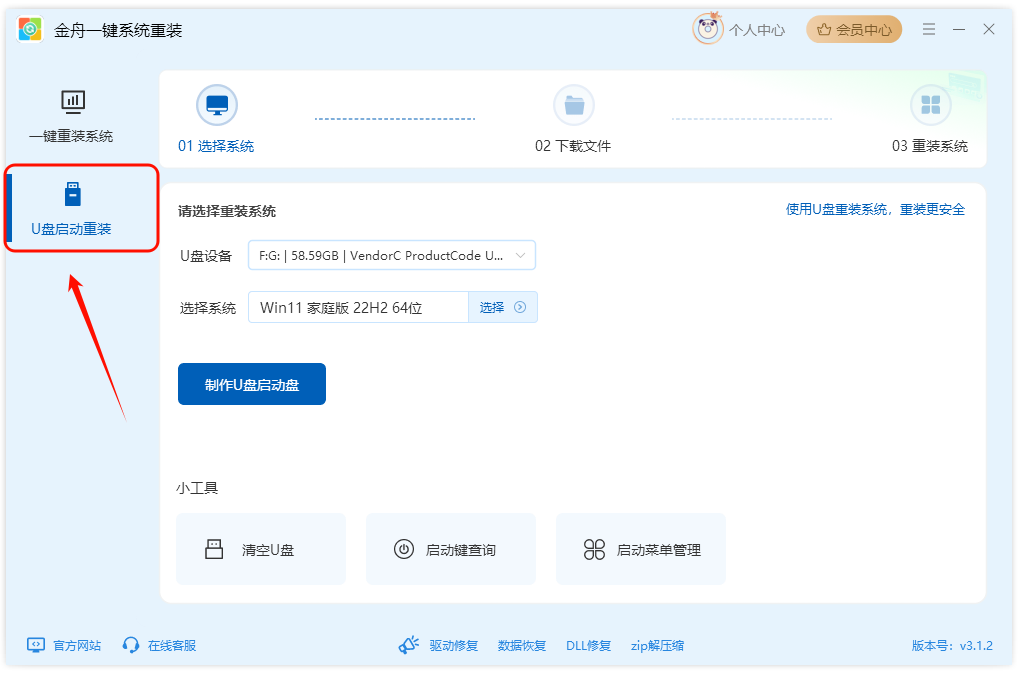Click the four-circle icon in 启动菜单管理
This screenshot has width=1019, height=673.
coord(594,550)
